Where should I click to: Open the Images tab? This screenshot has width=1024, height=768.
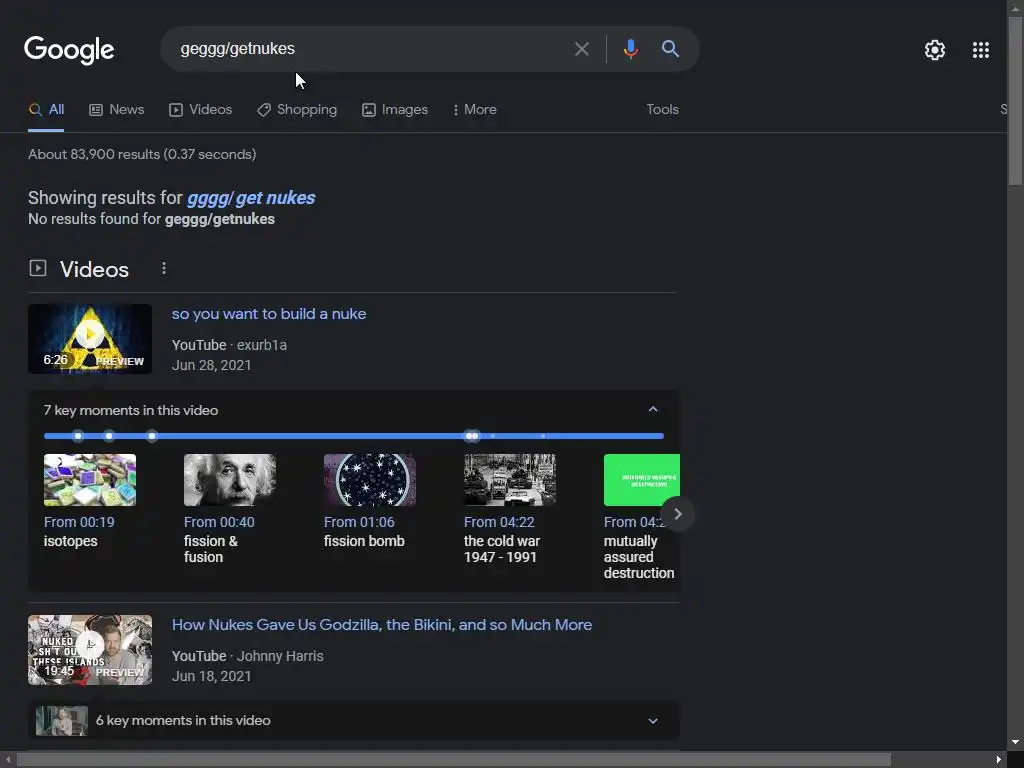395,110
